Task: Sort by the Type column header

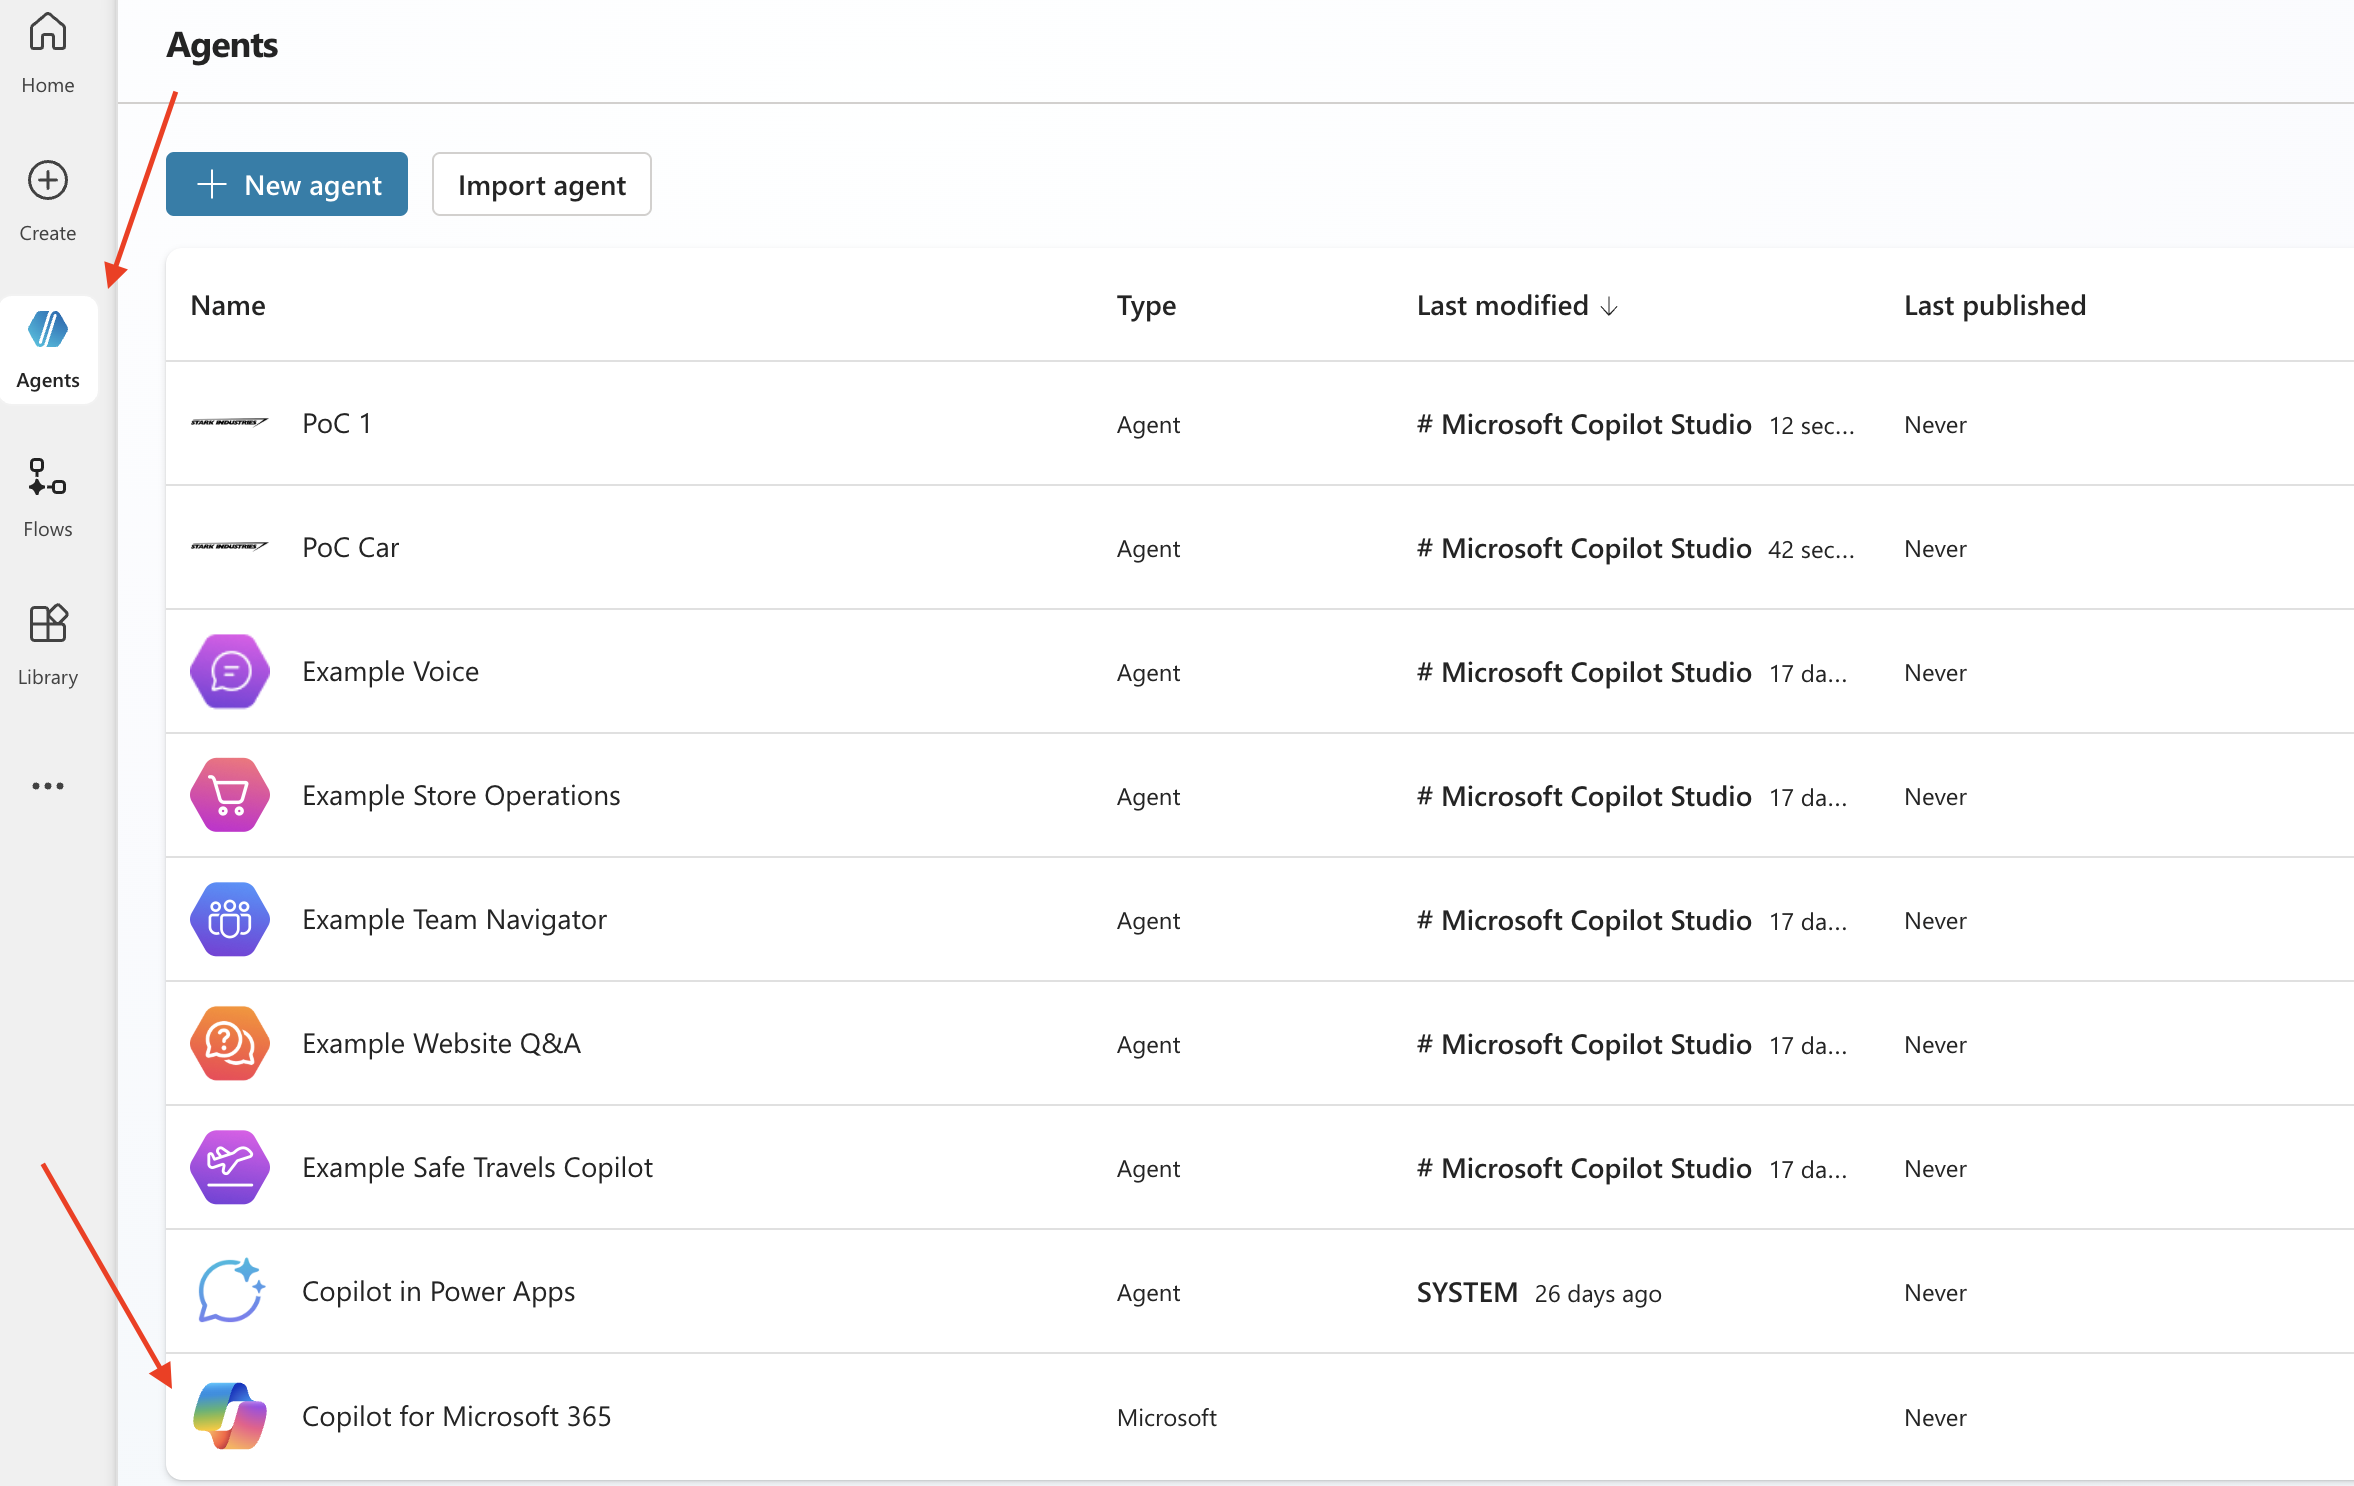Action: [x=1146, y=305]
